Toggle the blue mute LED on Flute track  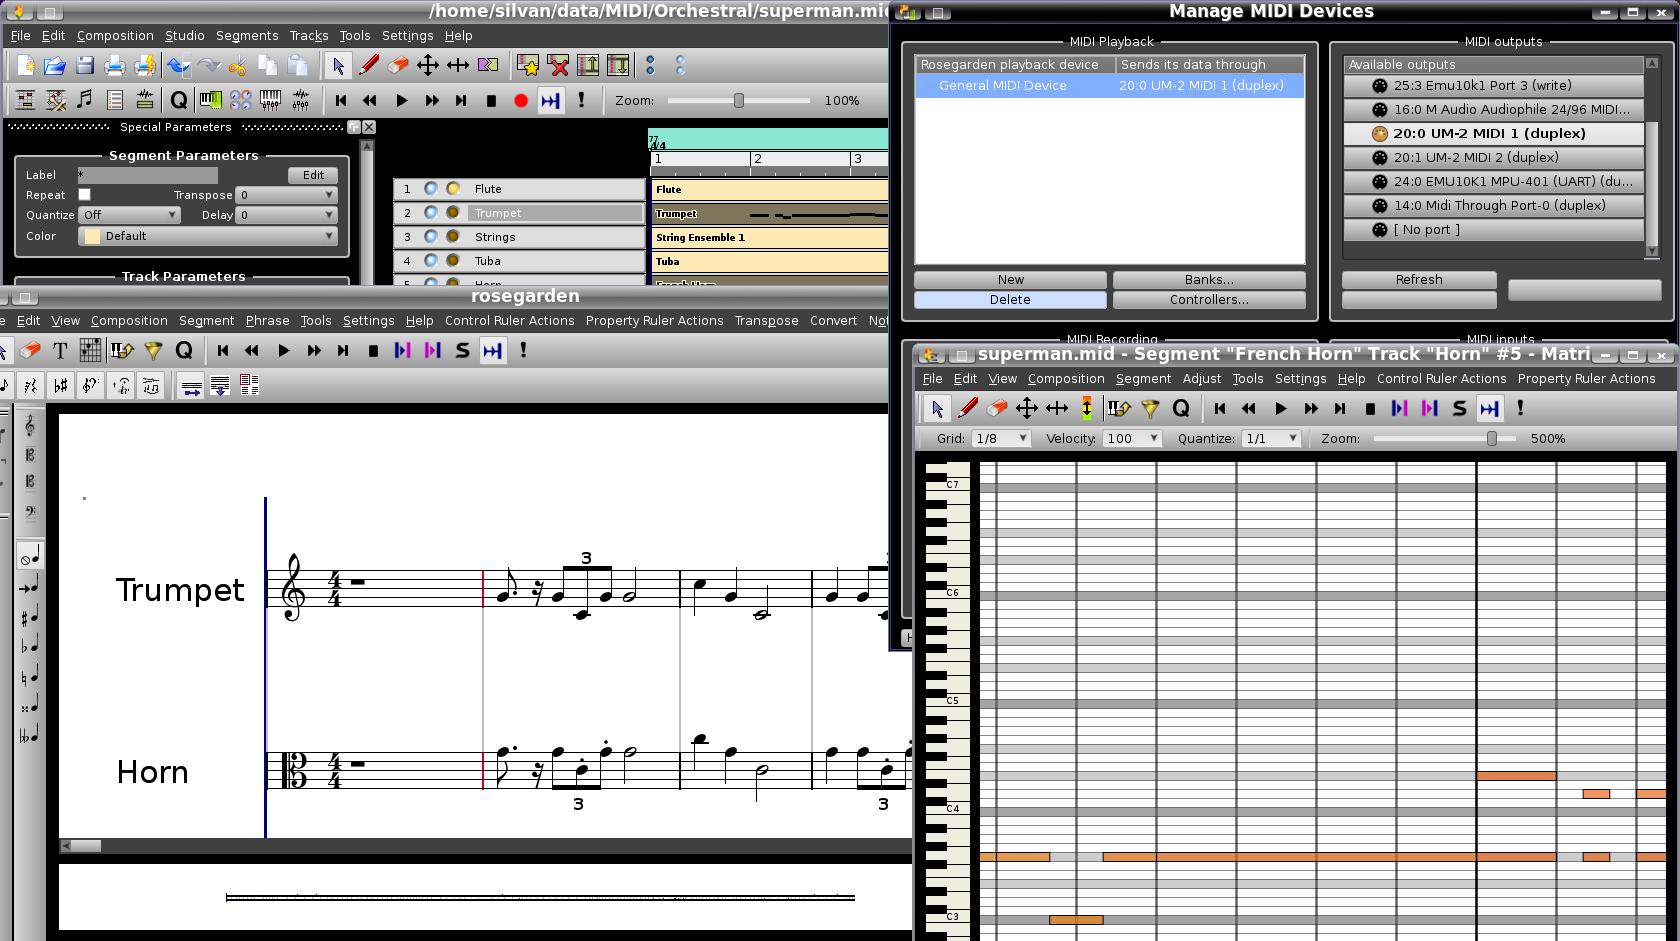point(431,189)
